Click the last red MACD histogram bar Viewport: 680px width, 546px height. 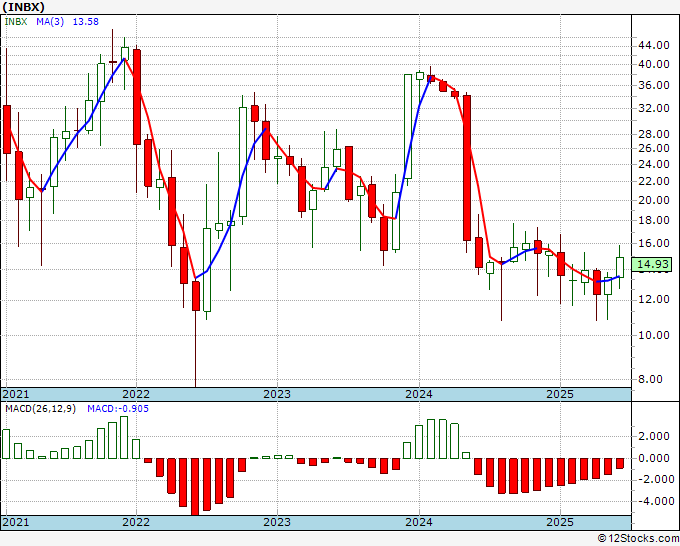pos(620,463)
